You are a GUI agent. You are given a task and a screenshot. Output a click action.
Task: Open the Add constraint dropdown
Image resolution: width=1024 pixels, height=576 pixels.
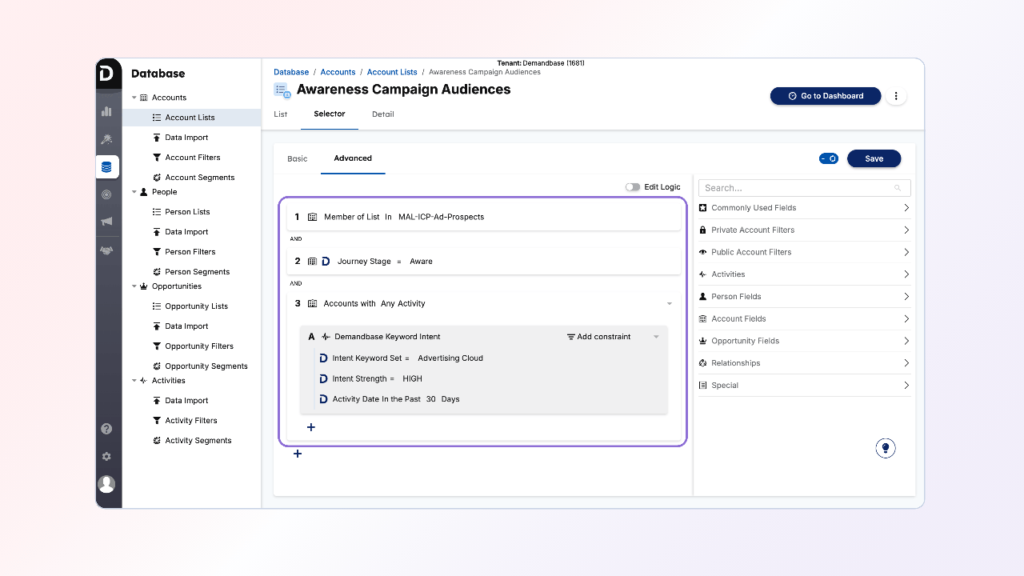pyautogui.click(x=599, y=337)
